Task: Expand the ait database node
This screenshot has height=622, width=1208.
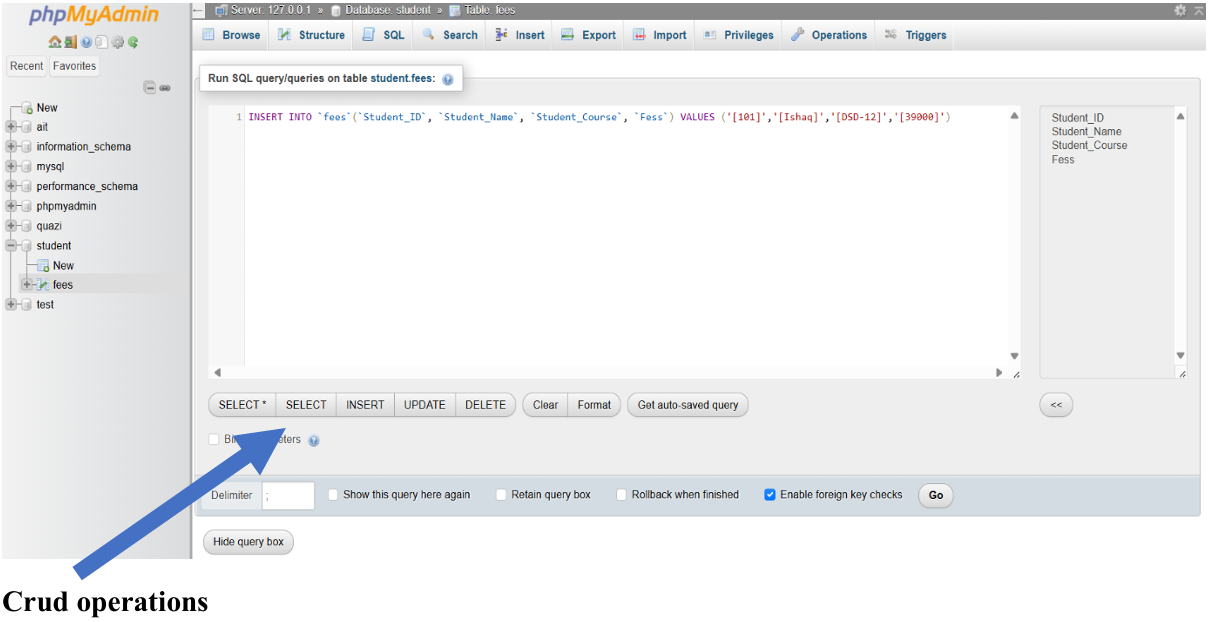Action: (11, 127)
